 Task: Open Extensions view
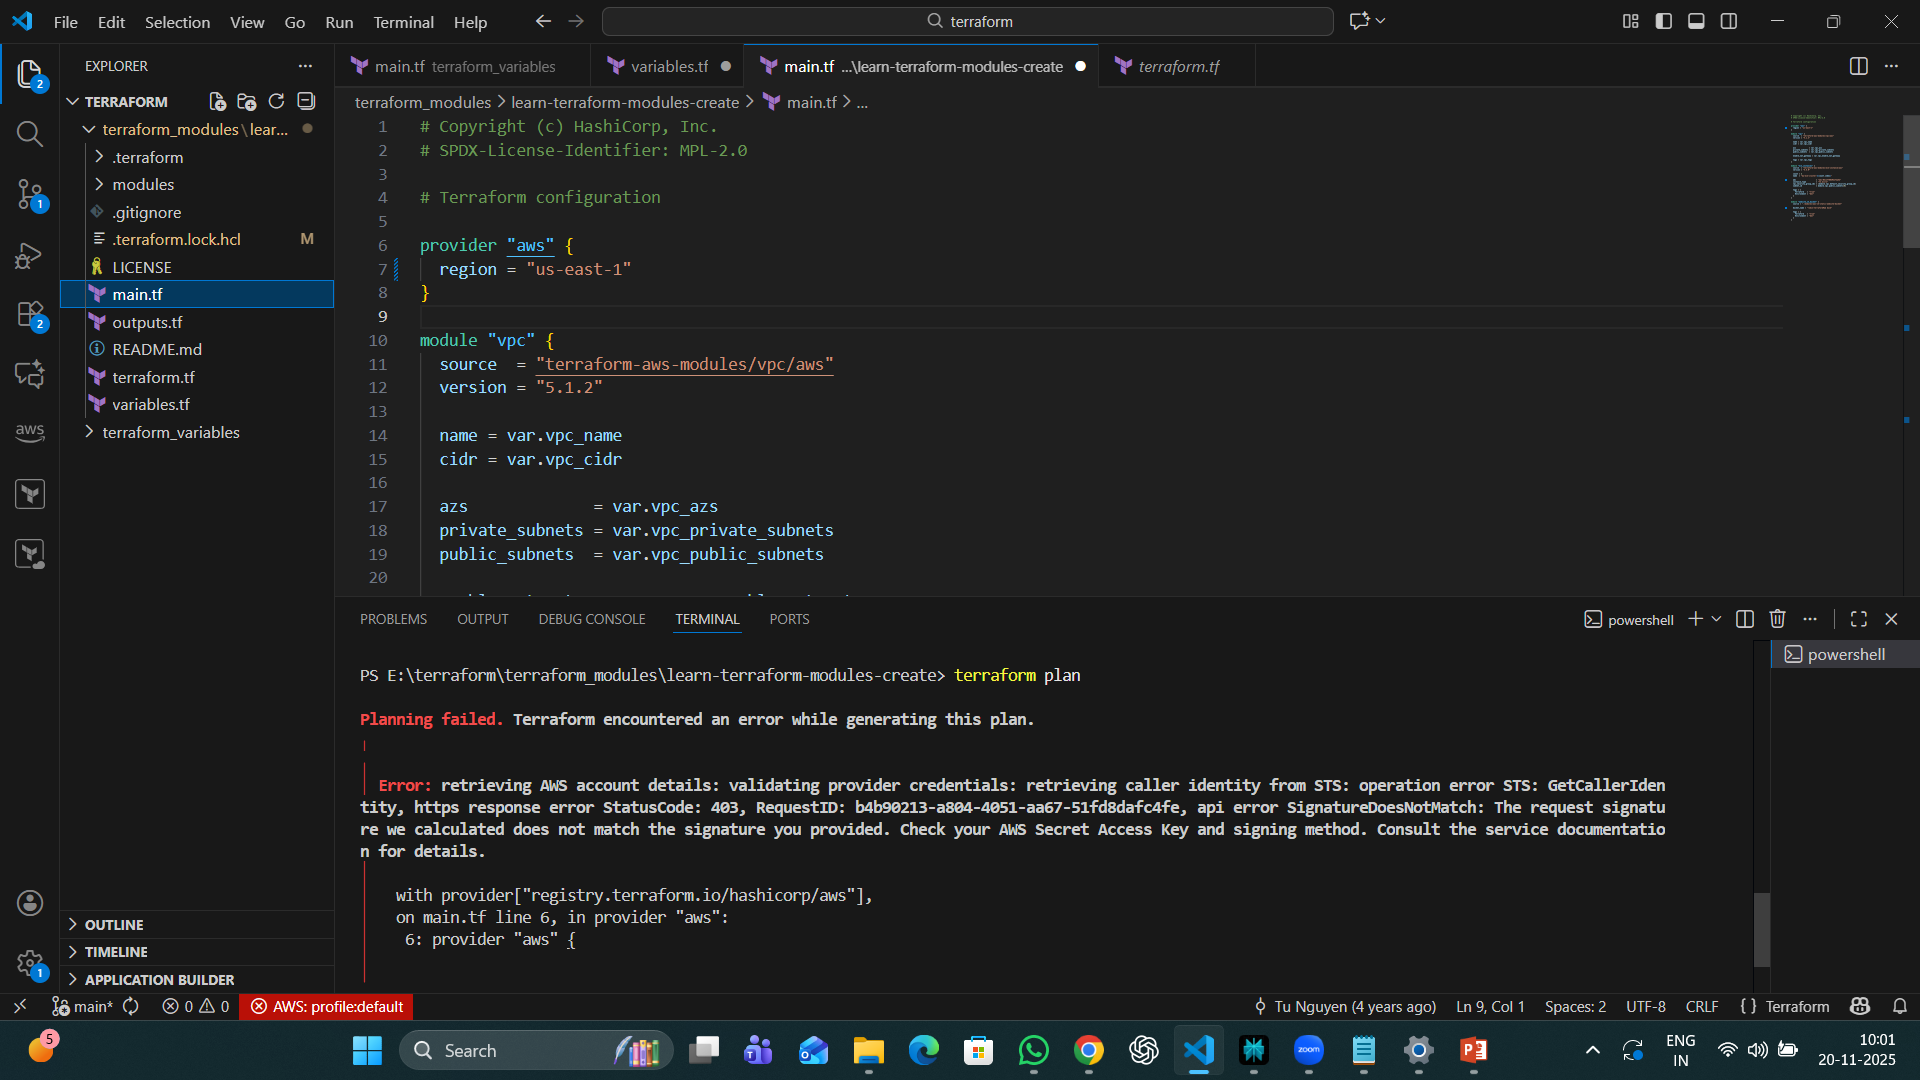[30, 316]
